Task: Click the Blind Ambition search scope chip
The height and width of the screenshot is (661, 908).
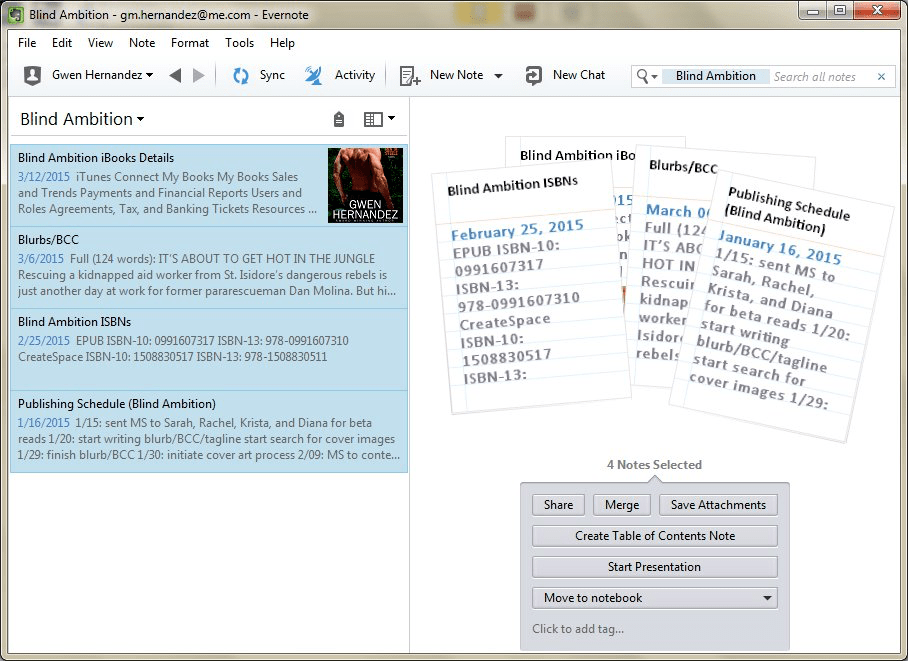Action: pos(715,76)
